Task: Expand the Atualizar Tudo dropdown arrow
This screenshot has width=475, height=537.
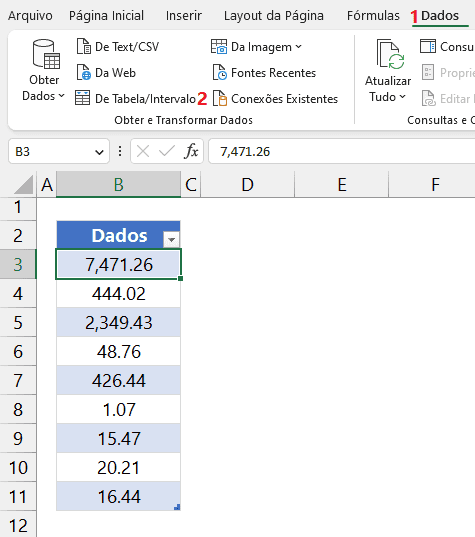Action: pyautogui.click(x=403, y=97)
